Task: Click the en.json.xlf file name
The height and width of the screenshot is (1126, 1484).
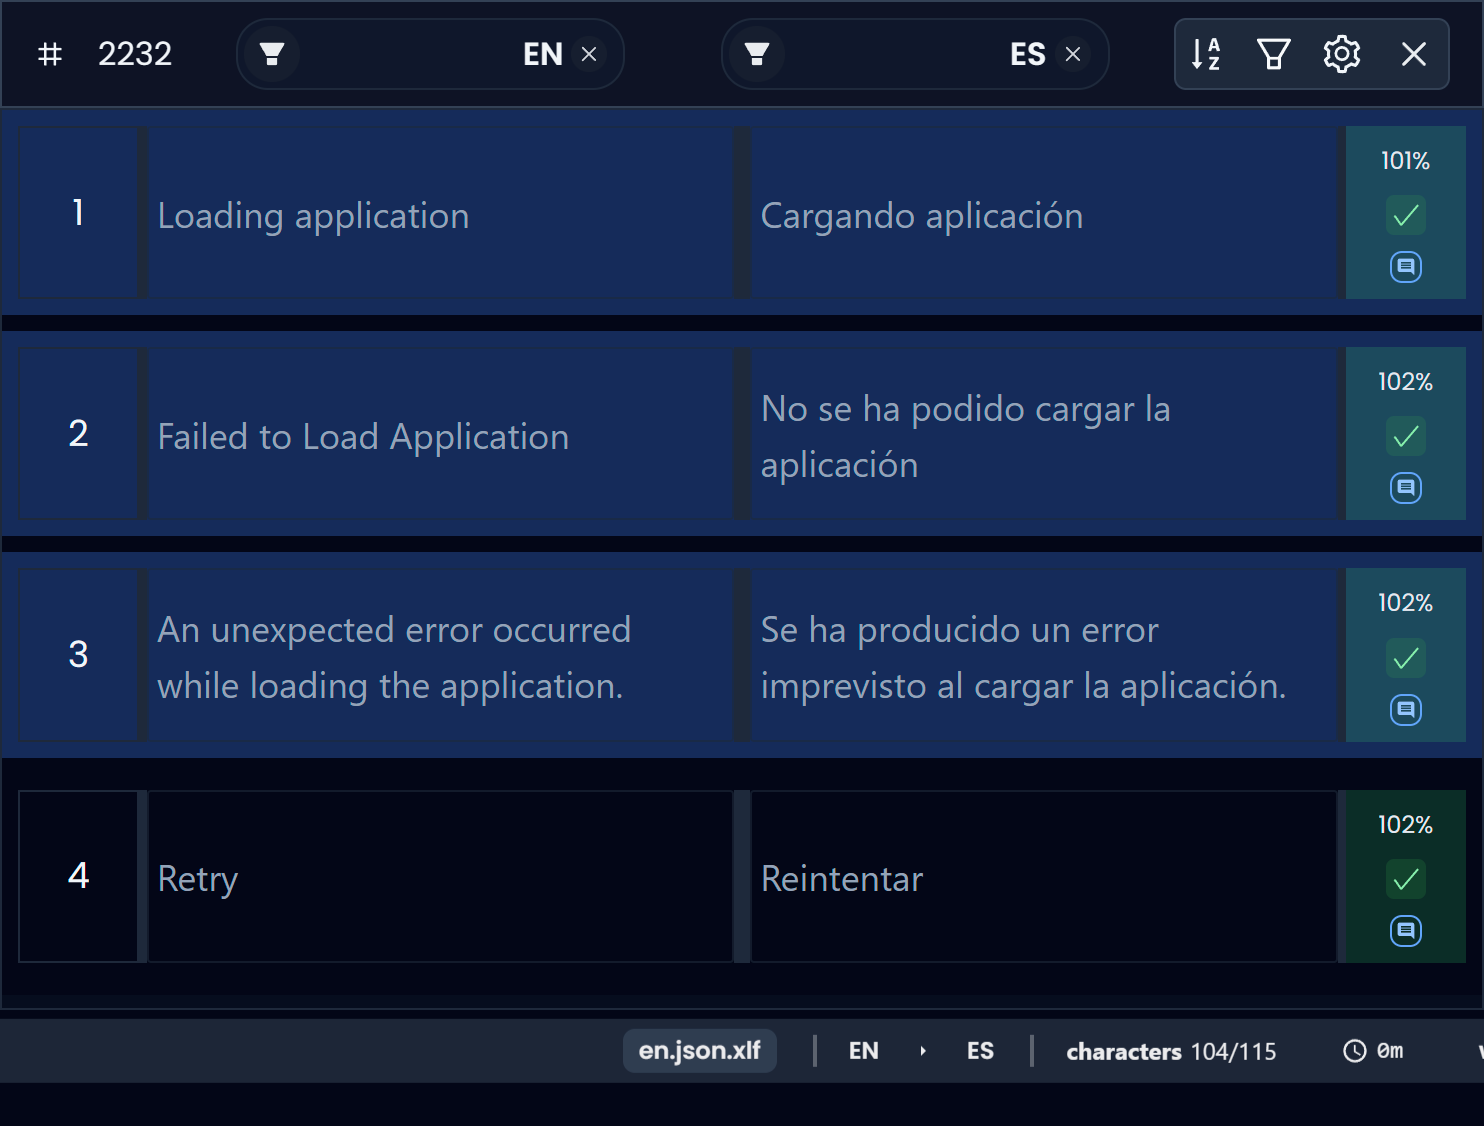Action: 699,1051
